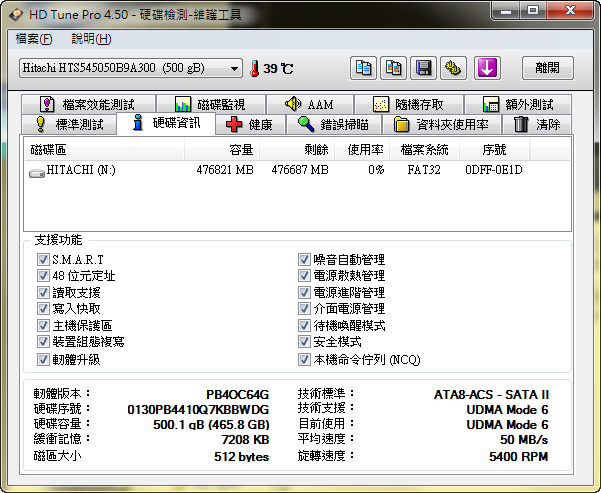
Task: Click the 476821 MB capacity value
Action: click(225, 170)
